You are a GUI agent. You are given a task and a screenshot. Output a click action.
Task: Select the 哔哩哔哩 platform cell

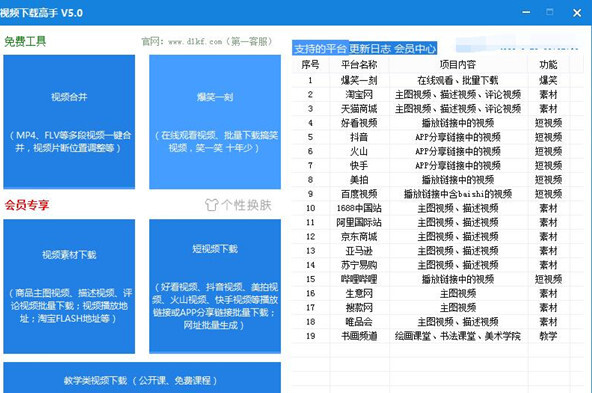359,279
